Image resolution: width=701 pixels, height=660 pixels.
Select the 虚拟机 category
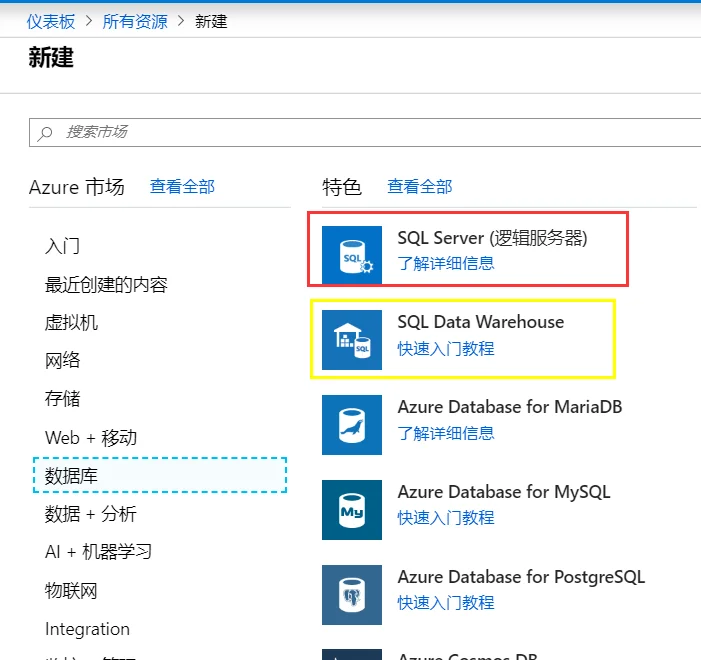pos(71,322)
